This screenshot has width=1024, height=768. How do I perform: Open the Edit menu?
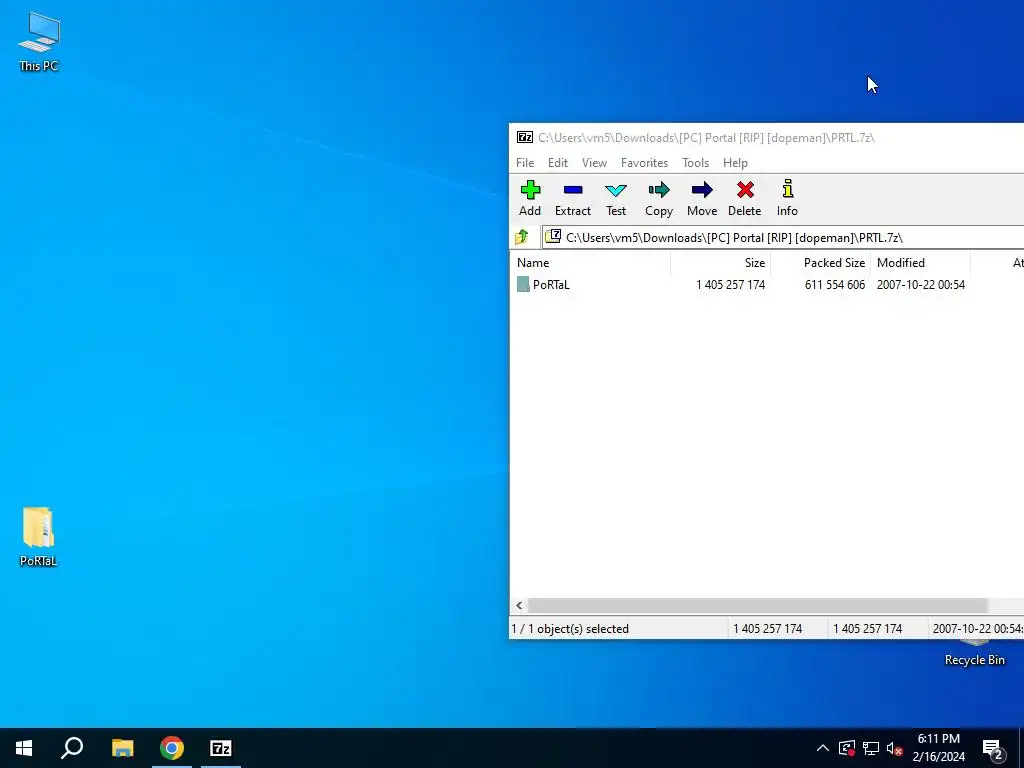point(557,163)
